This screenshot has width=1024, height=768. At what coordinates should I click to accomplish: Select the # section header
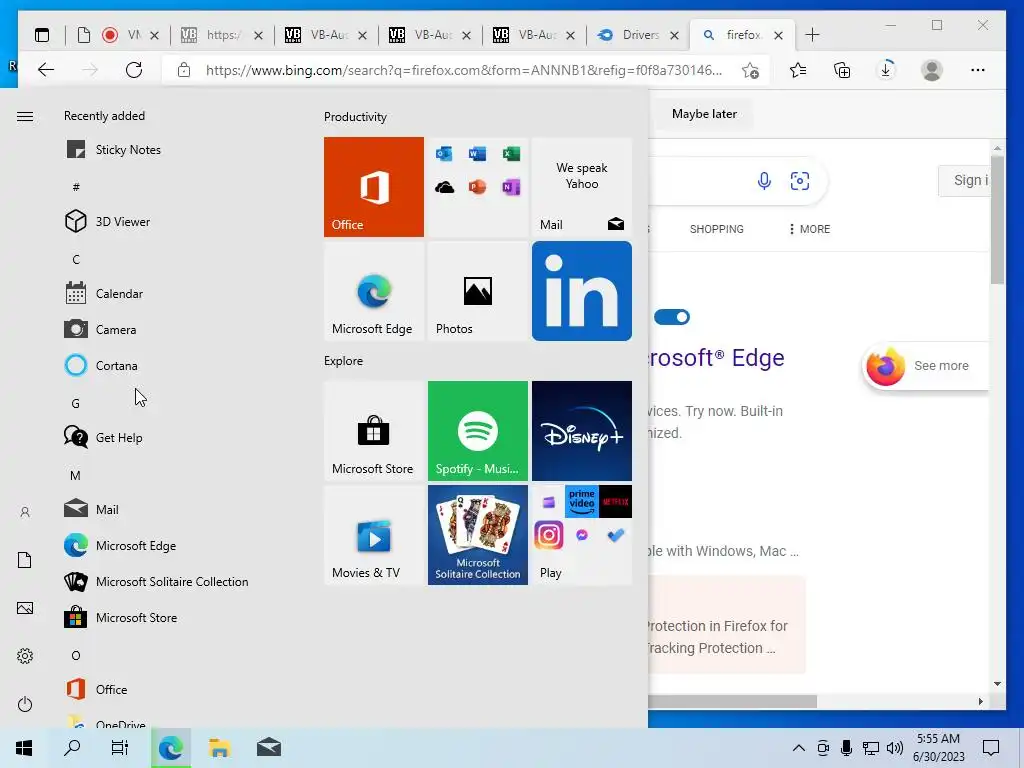pyautogui.click(x=76, y=187)
